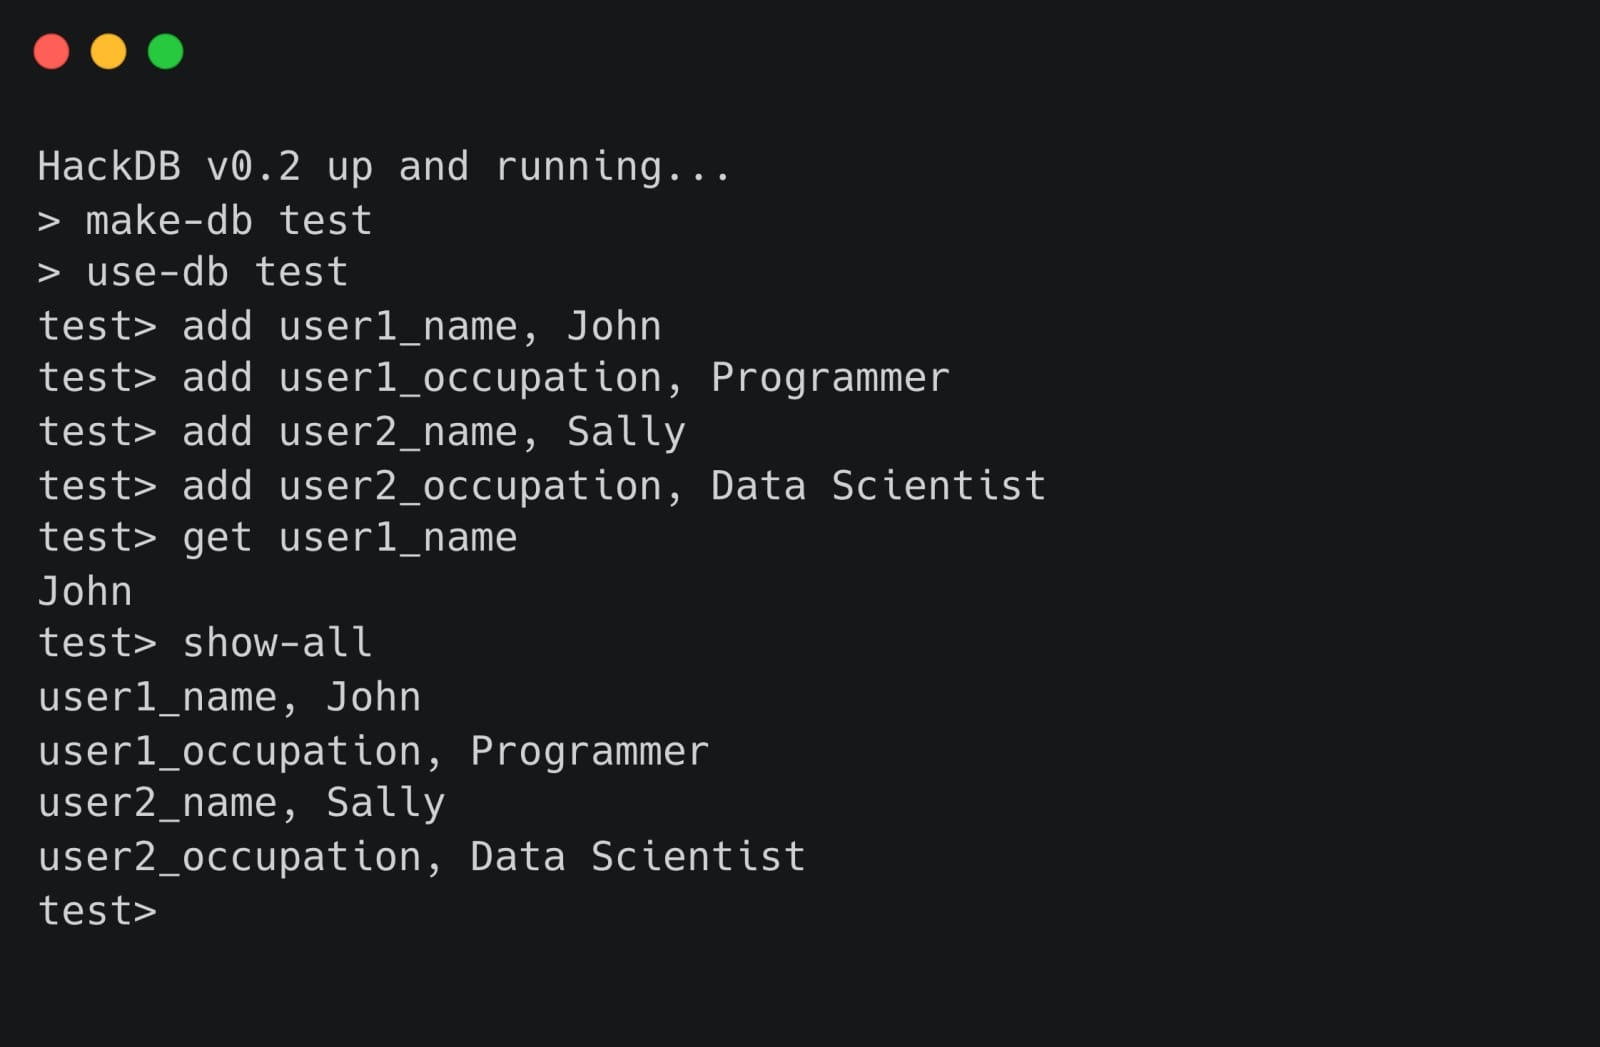Viewport: 1600px width, 1047px height.
Task: Select Data Scientist in the add command
Action: click(876, 485)
